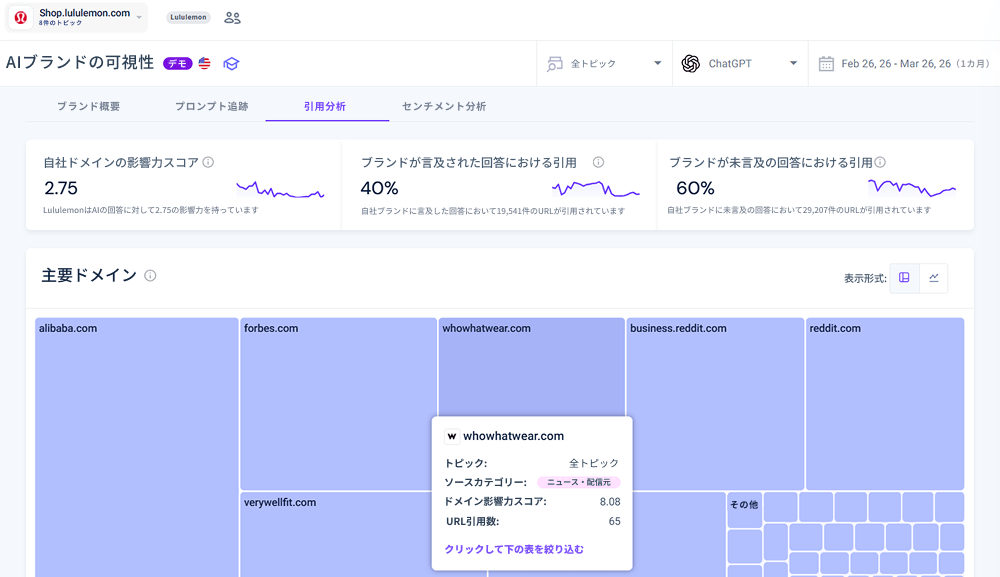Click the arrow beside ChatGPT
The height and width of the screenshot is (577, 1000).
tap(793, 63)
